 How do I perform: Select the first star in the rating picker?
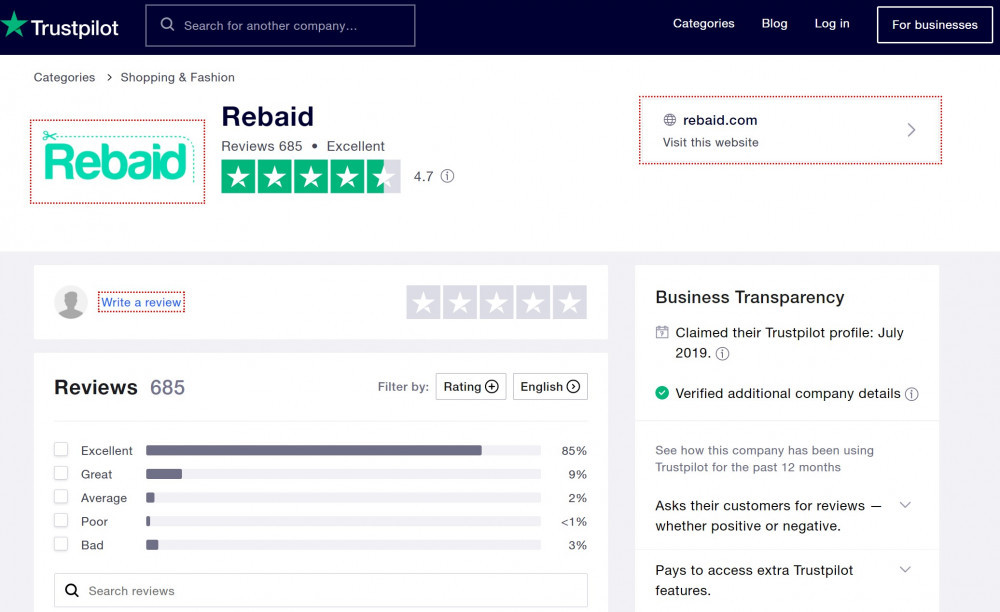[x=423, y=302]
